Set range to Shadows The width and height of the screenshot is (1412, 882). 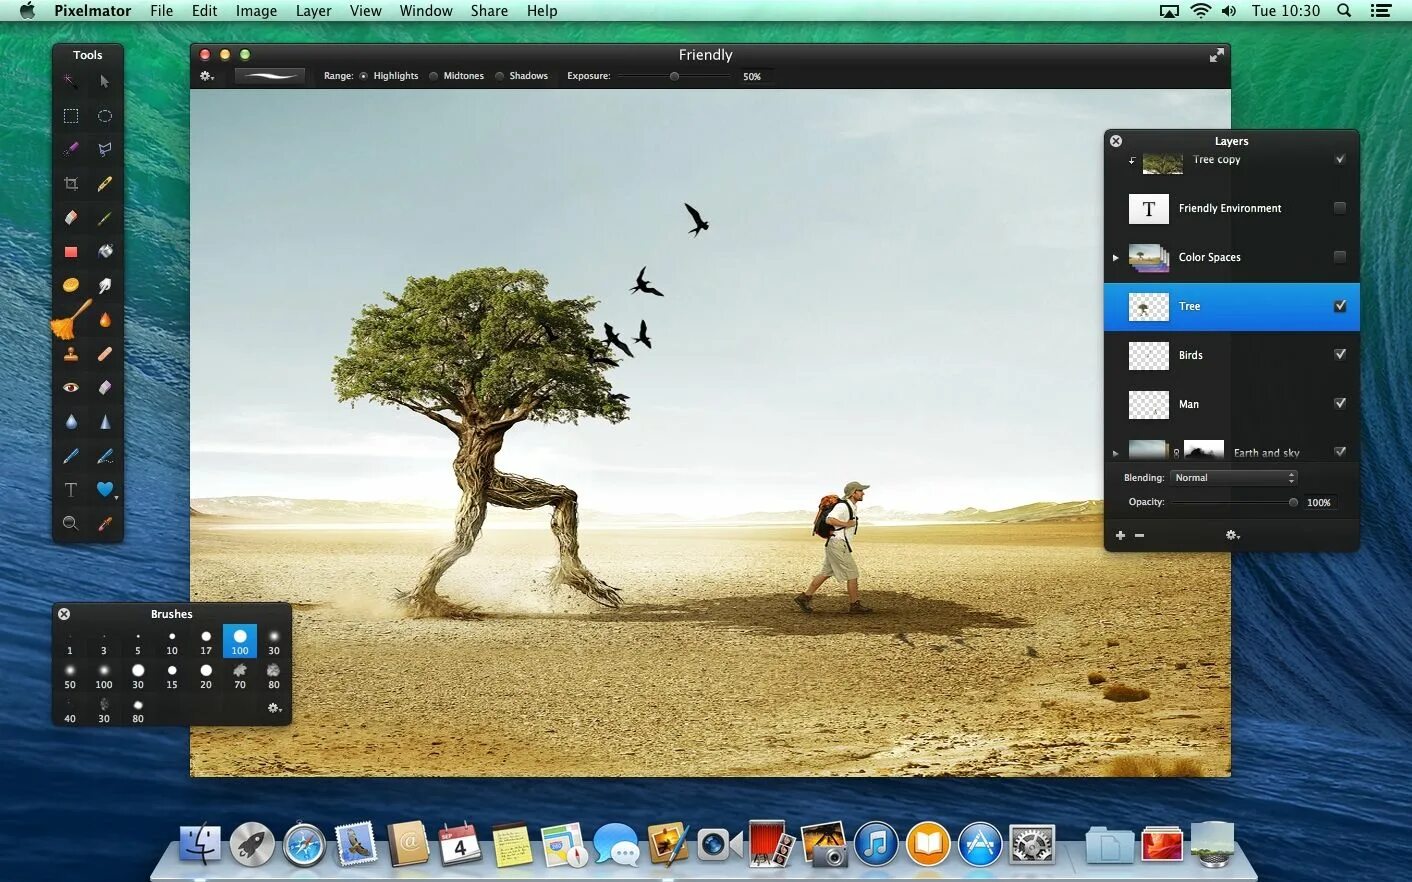tap(500, 76)
